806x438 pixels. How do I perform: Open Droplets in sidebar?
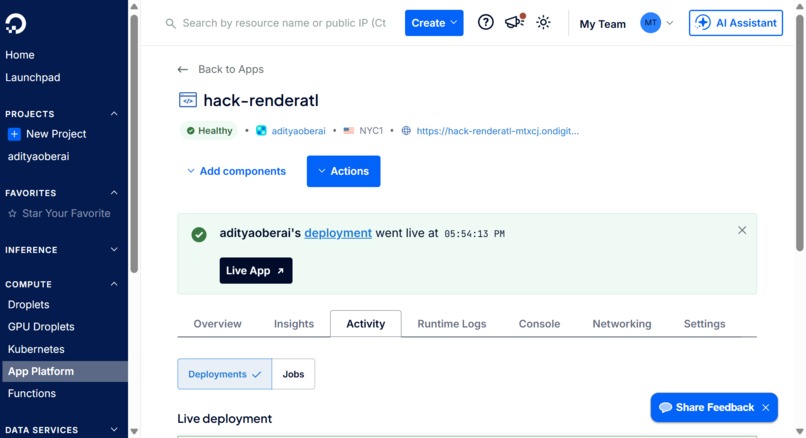[28, 305]
